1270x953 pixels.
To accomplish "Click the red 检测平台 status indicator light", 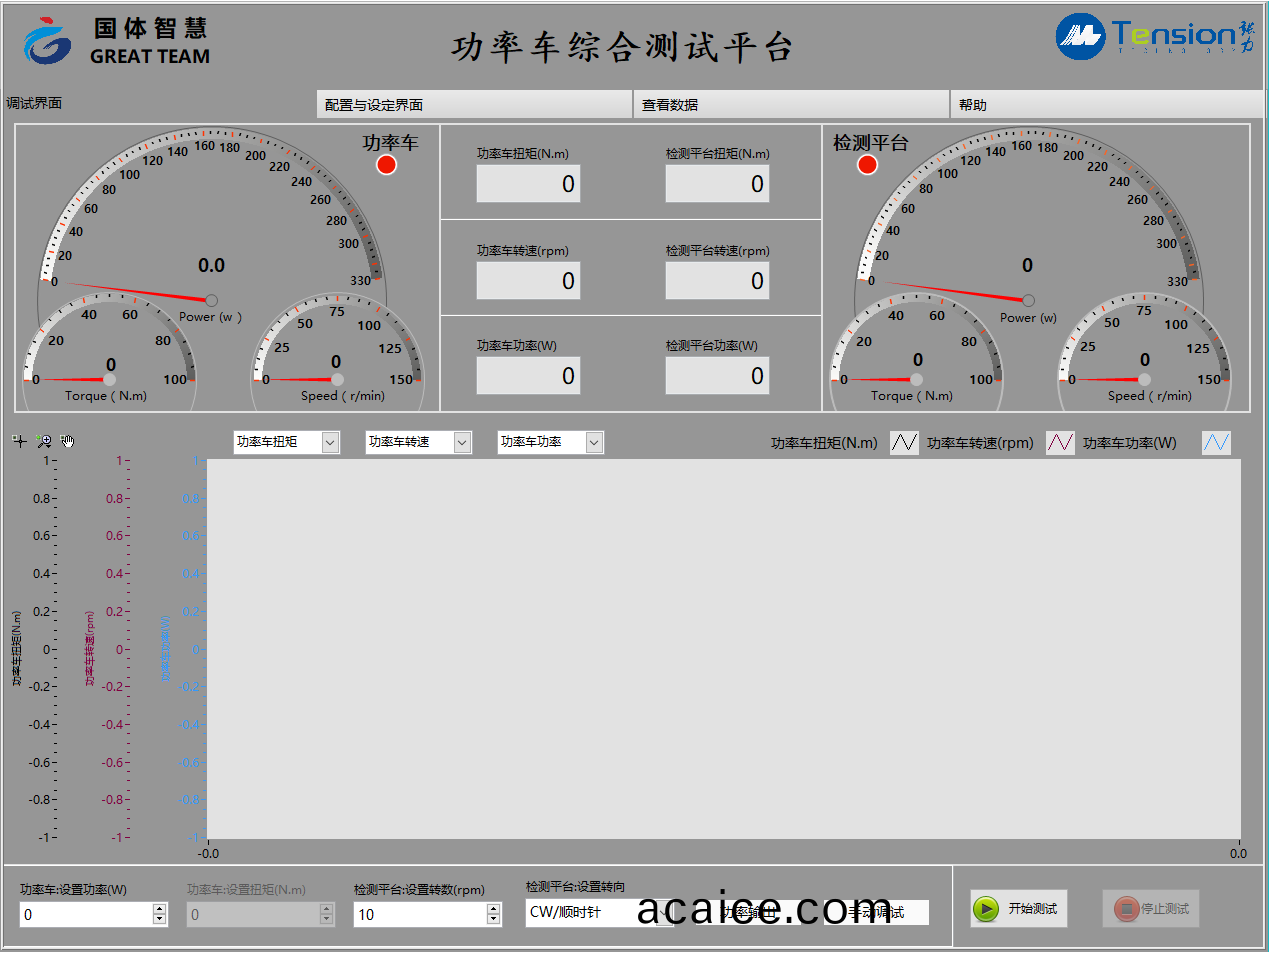I will click(867, 165).
